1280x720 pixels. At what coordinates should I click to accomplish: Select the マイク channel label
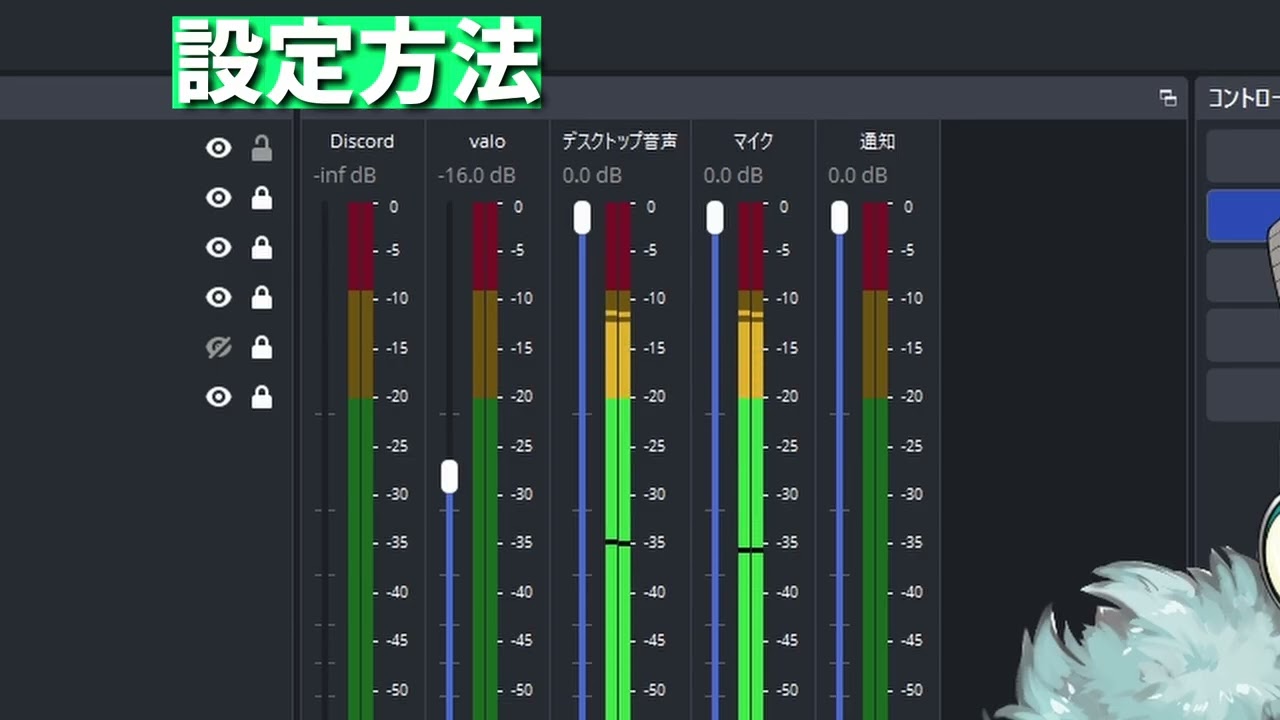coord(752,142)
